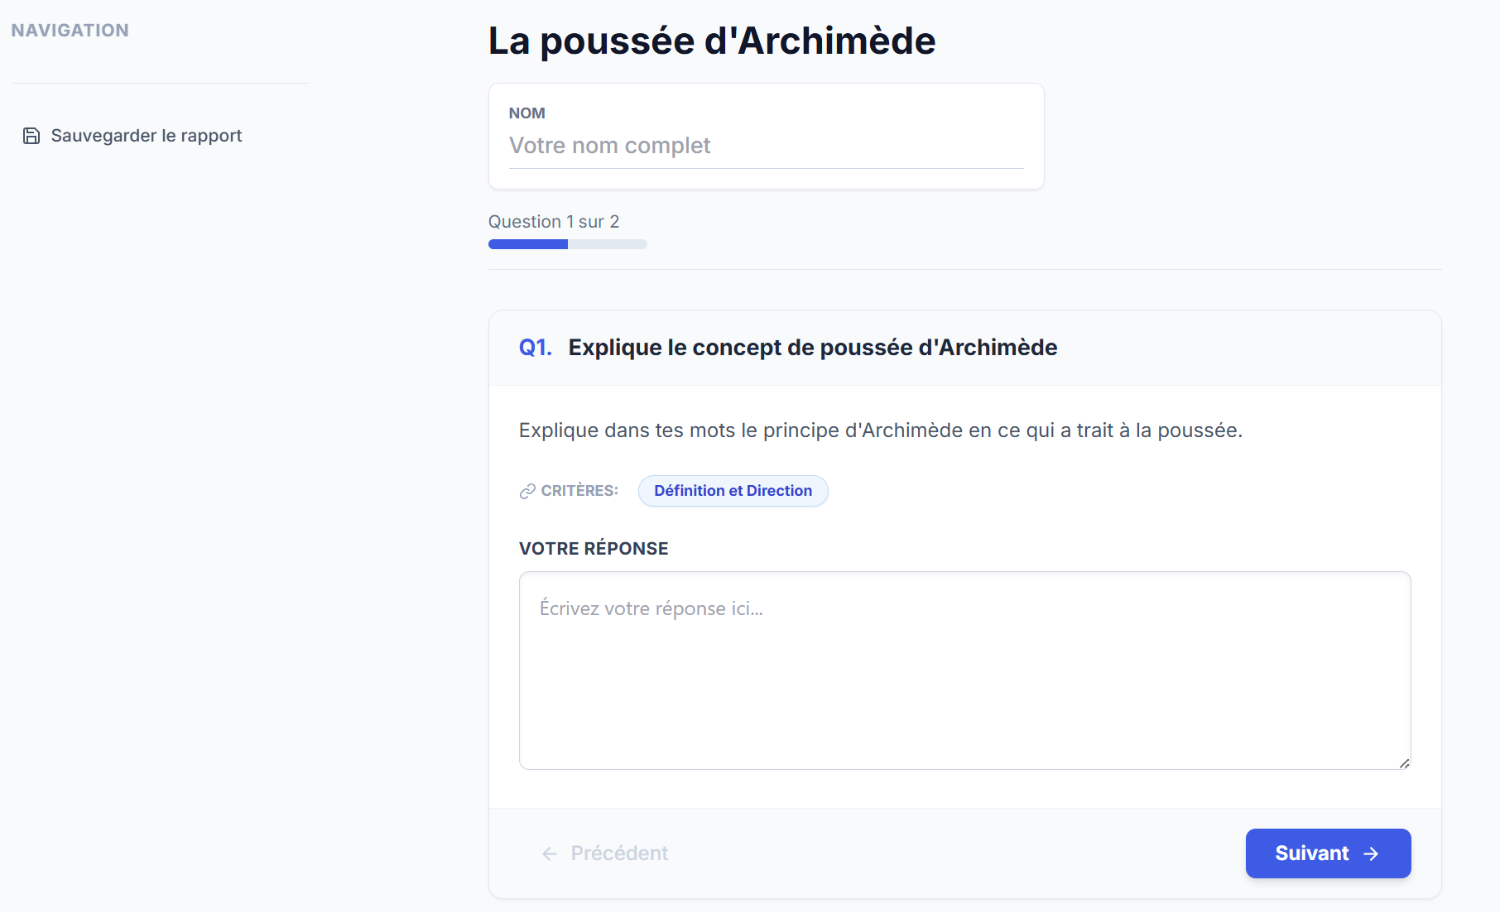Click the VOTRE RÉPONSE label
Screen dimensions: 1500x912
click(x=593, y=549)
